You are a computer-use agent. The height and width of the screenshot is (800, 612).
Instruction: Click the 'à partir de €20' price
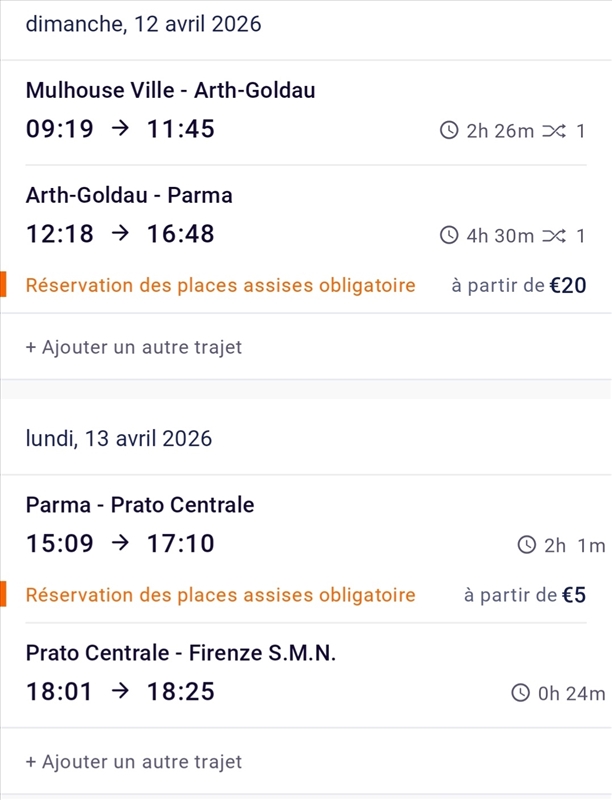[x=518, y=286]
